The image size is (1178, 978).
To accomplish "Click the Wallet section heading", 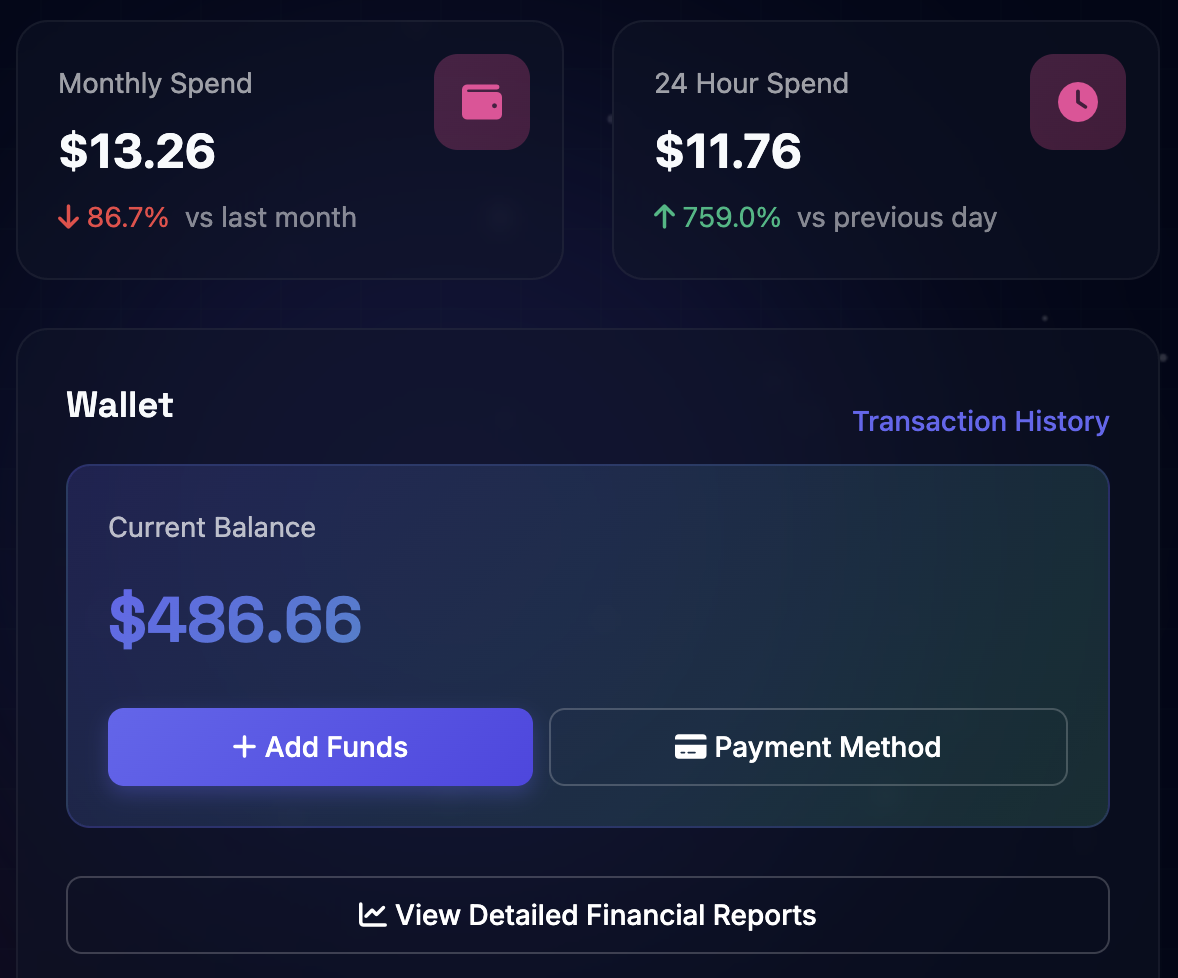I will point(119,404).
